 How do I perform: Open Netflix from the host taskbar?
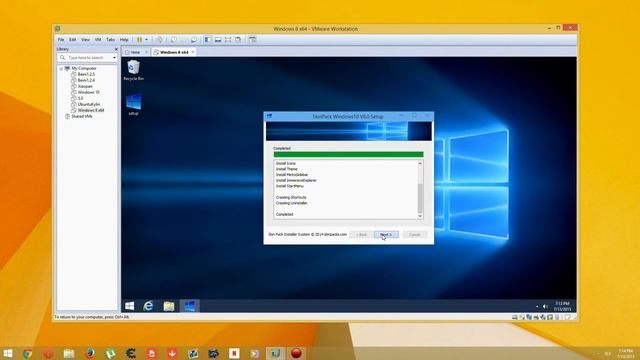(x=234, y=353)
